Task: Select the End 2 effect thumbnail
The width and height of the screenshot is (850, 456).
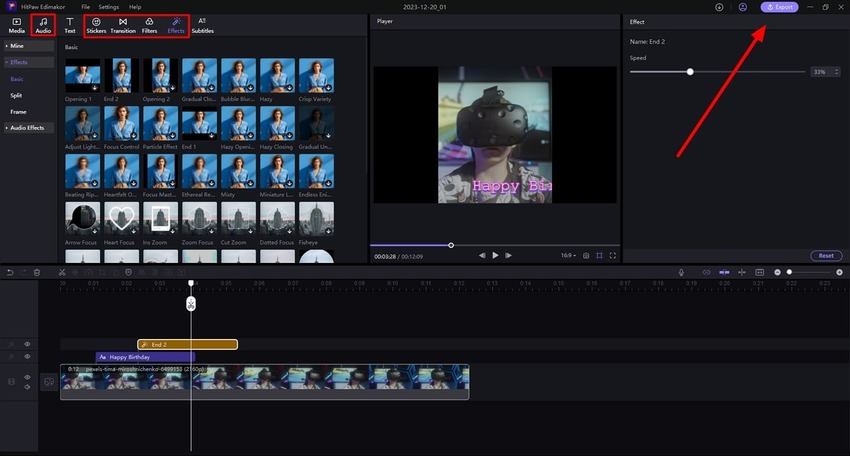Action: coord(121,75)
